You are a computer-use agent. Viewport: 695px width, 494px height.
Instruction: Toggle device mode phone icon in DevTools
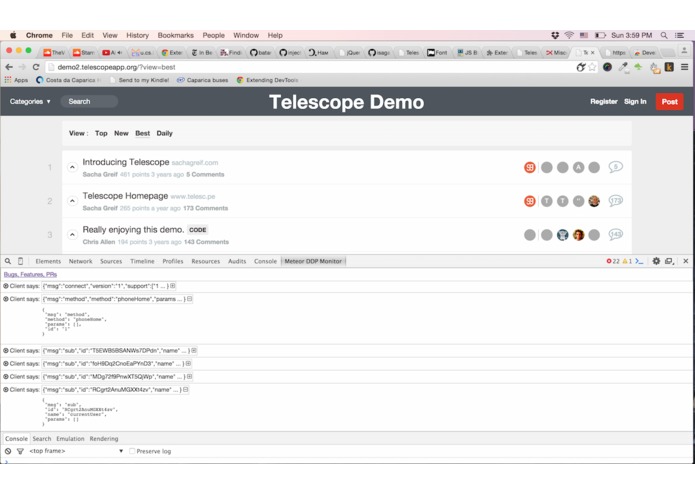click(x=20, y=261)
